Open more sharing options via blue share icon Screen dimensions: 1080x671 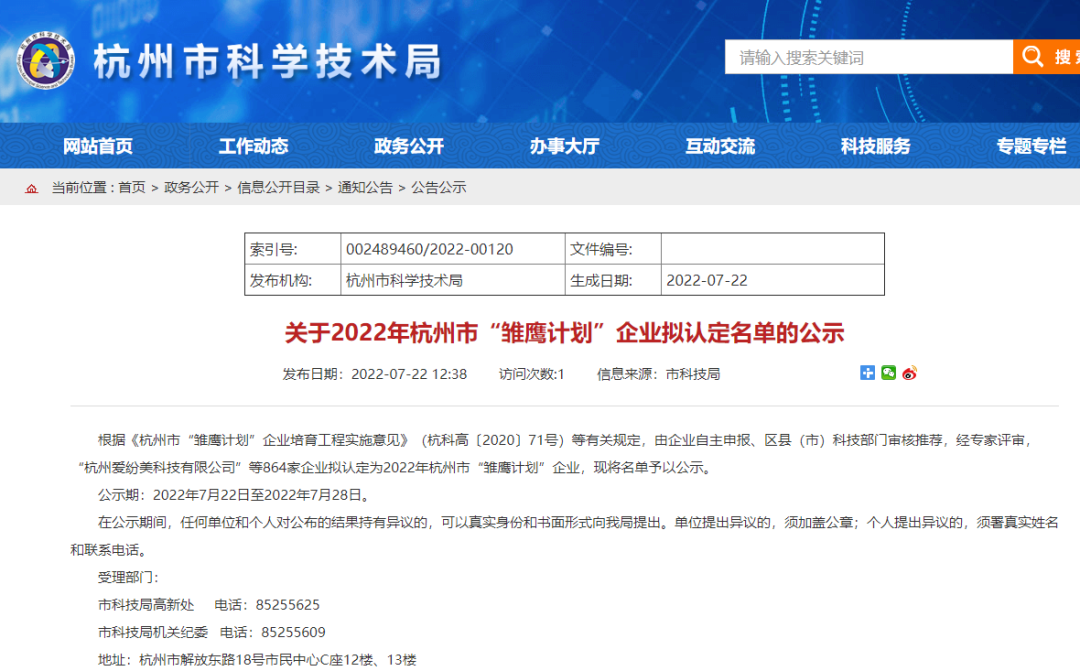pos(867,372)
